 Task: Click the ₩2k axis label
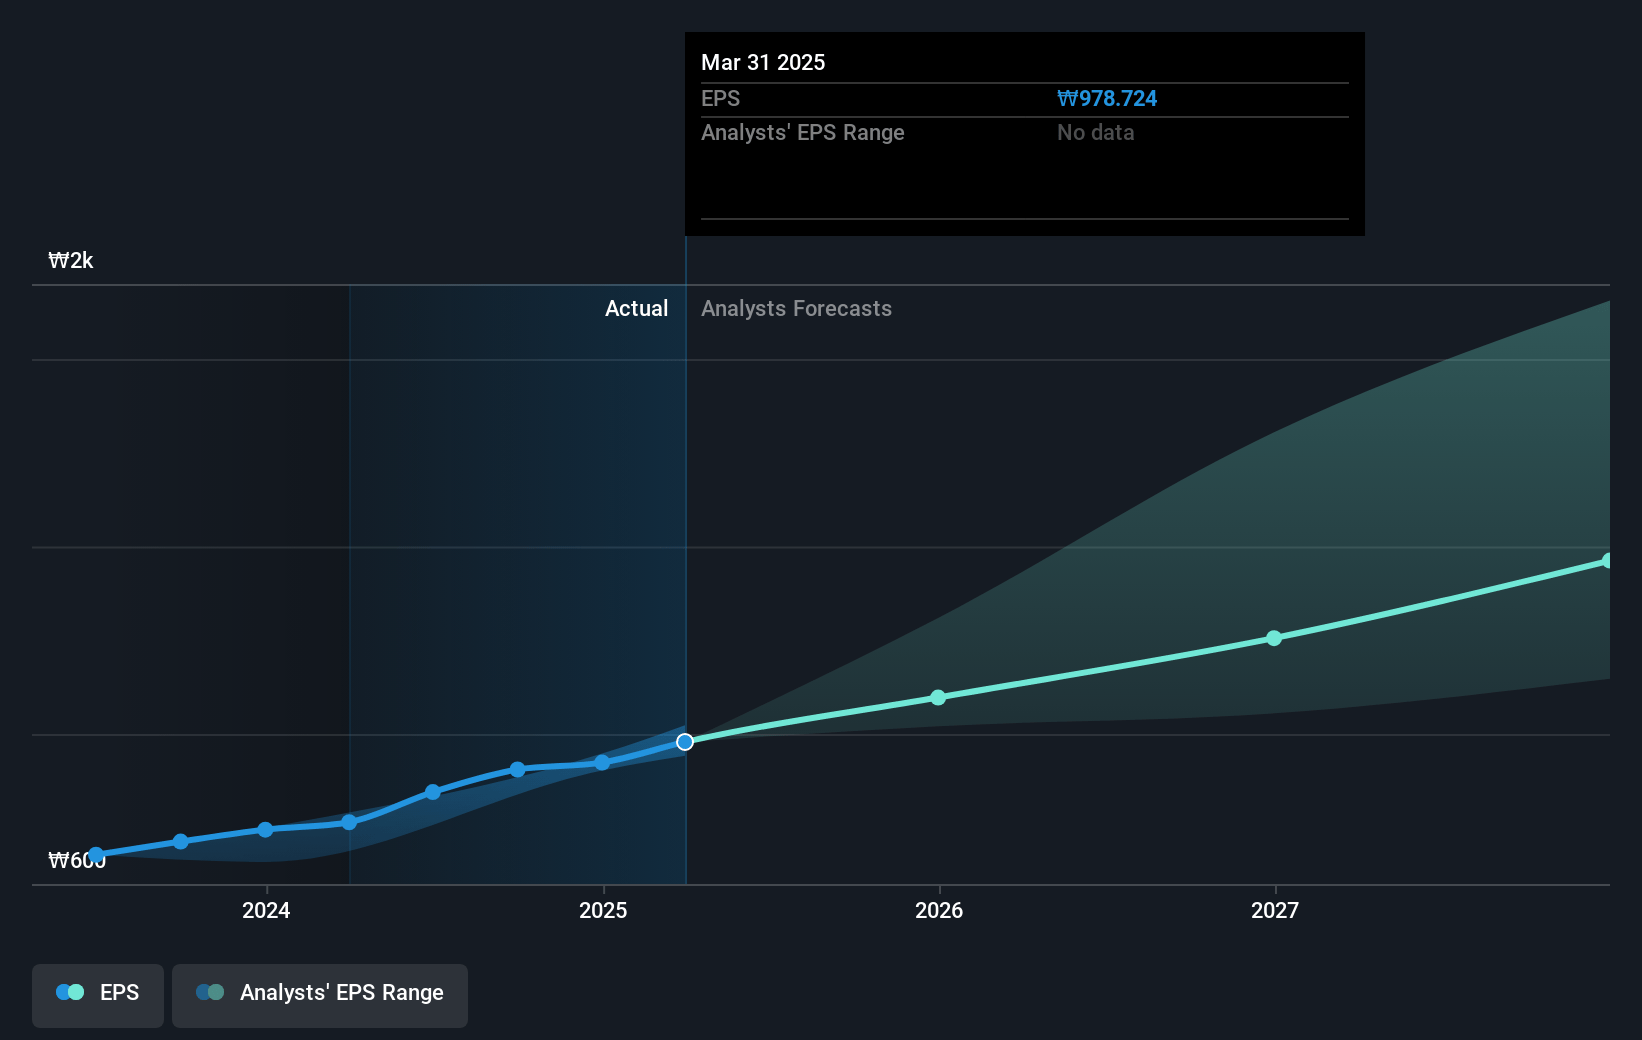coord(71,261)
